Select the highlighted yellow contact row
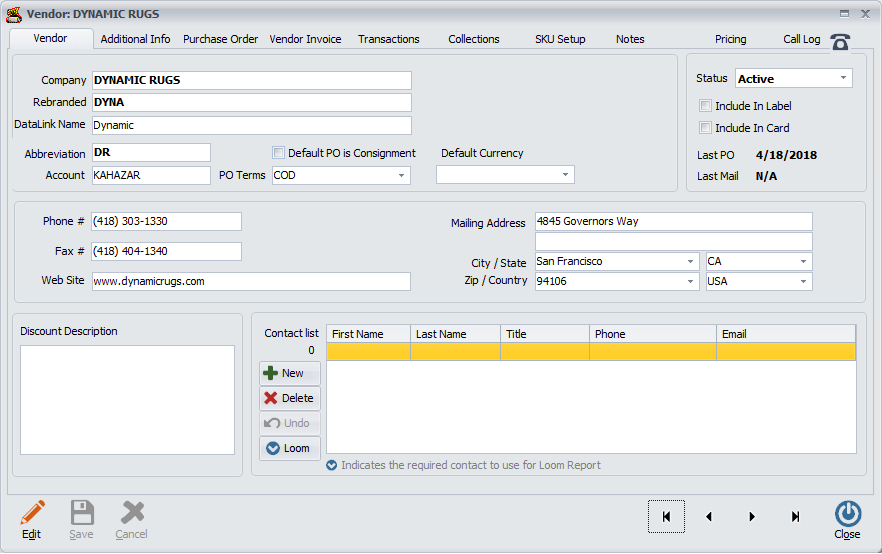882x554 pixels. 591,352
